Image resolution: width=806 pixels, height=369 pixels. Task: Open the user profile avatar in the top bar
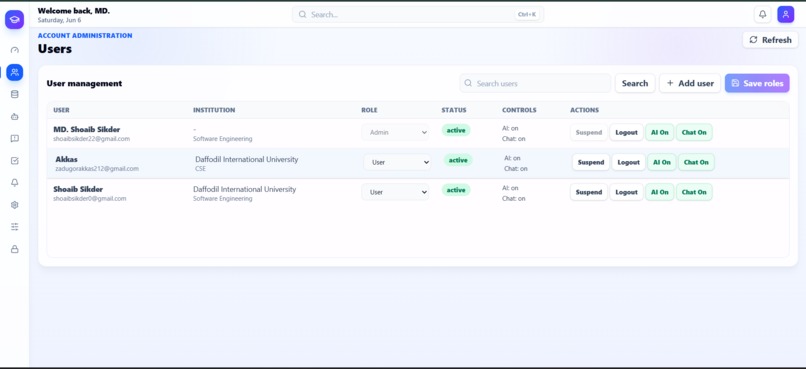click(785, 14)
